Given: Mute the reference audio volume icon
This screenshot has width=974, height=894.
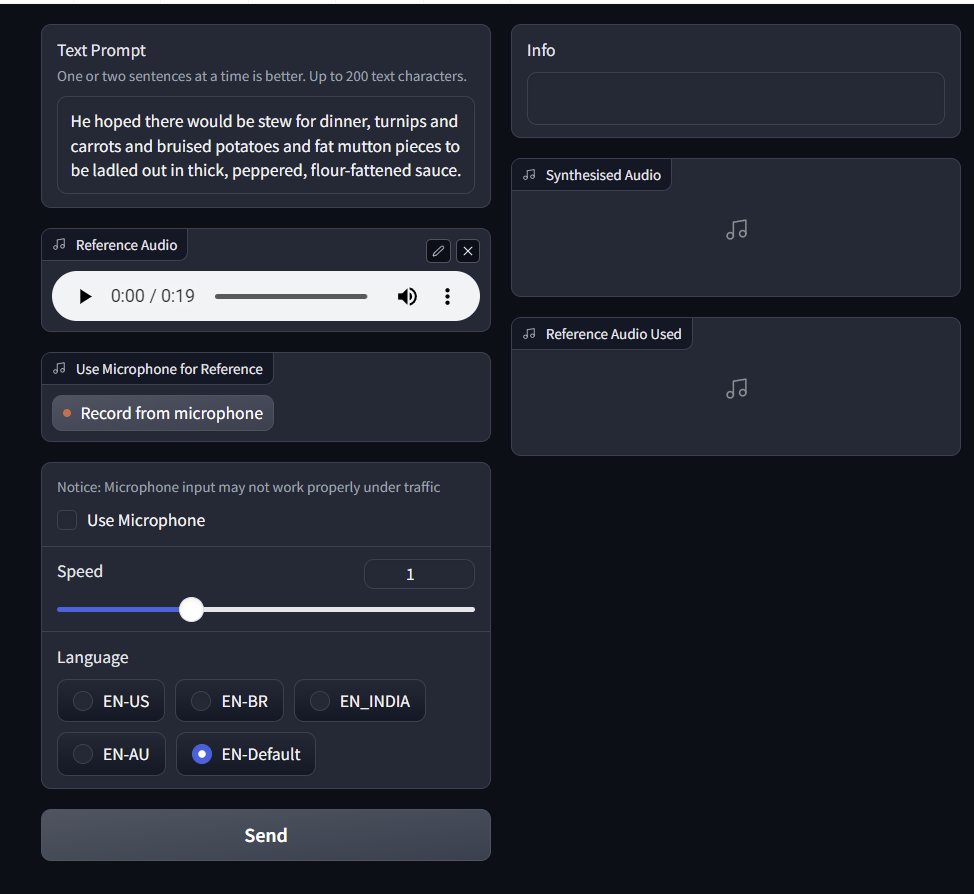Looking at the screenshot, I should (407, 296).
